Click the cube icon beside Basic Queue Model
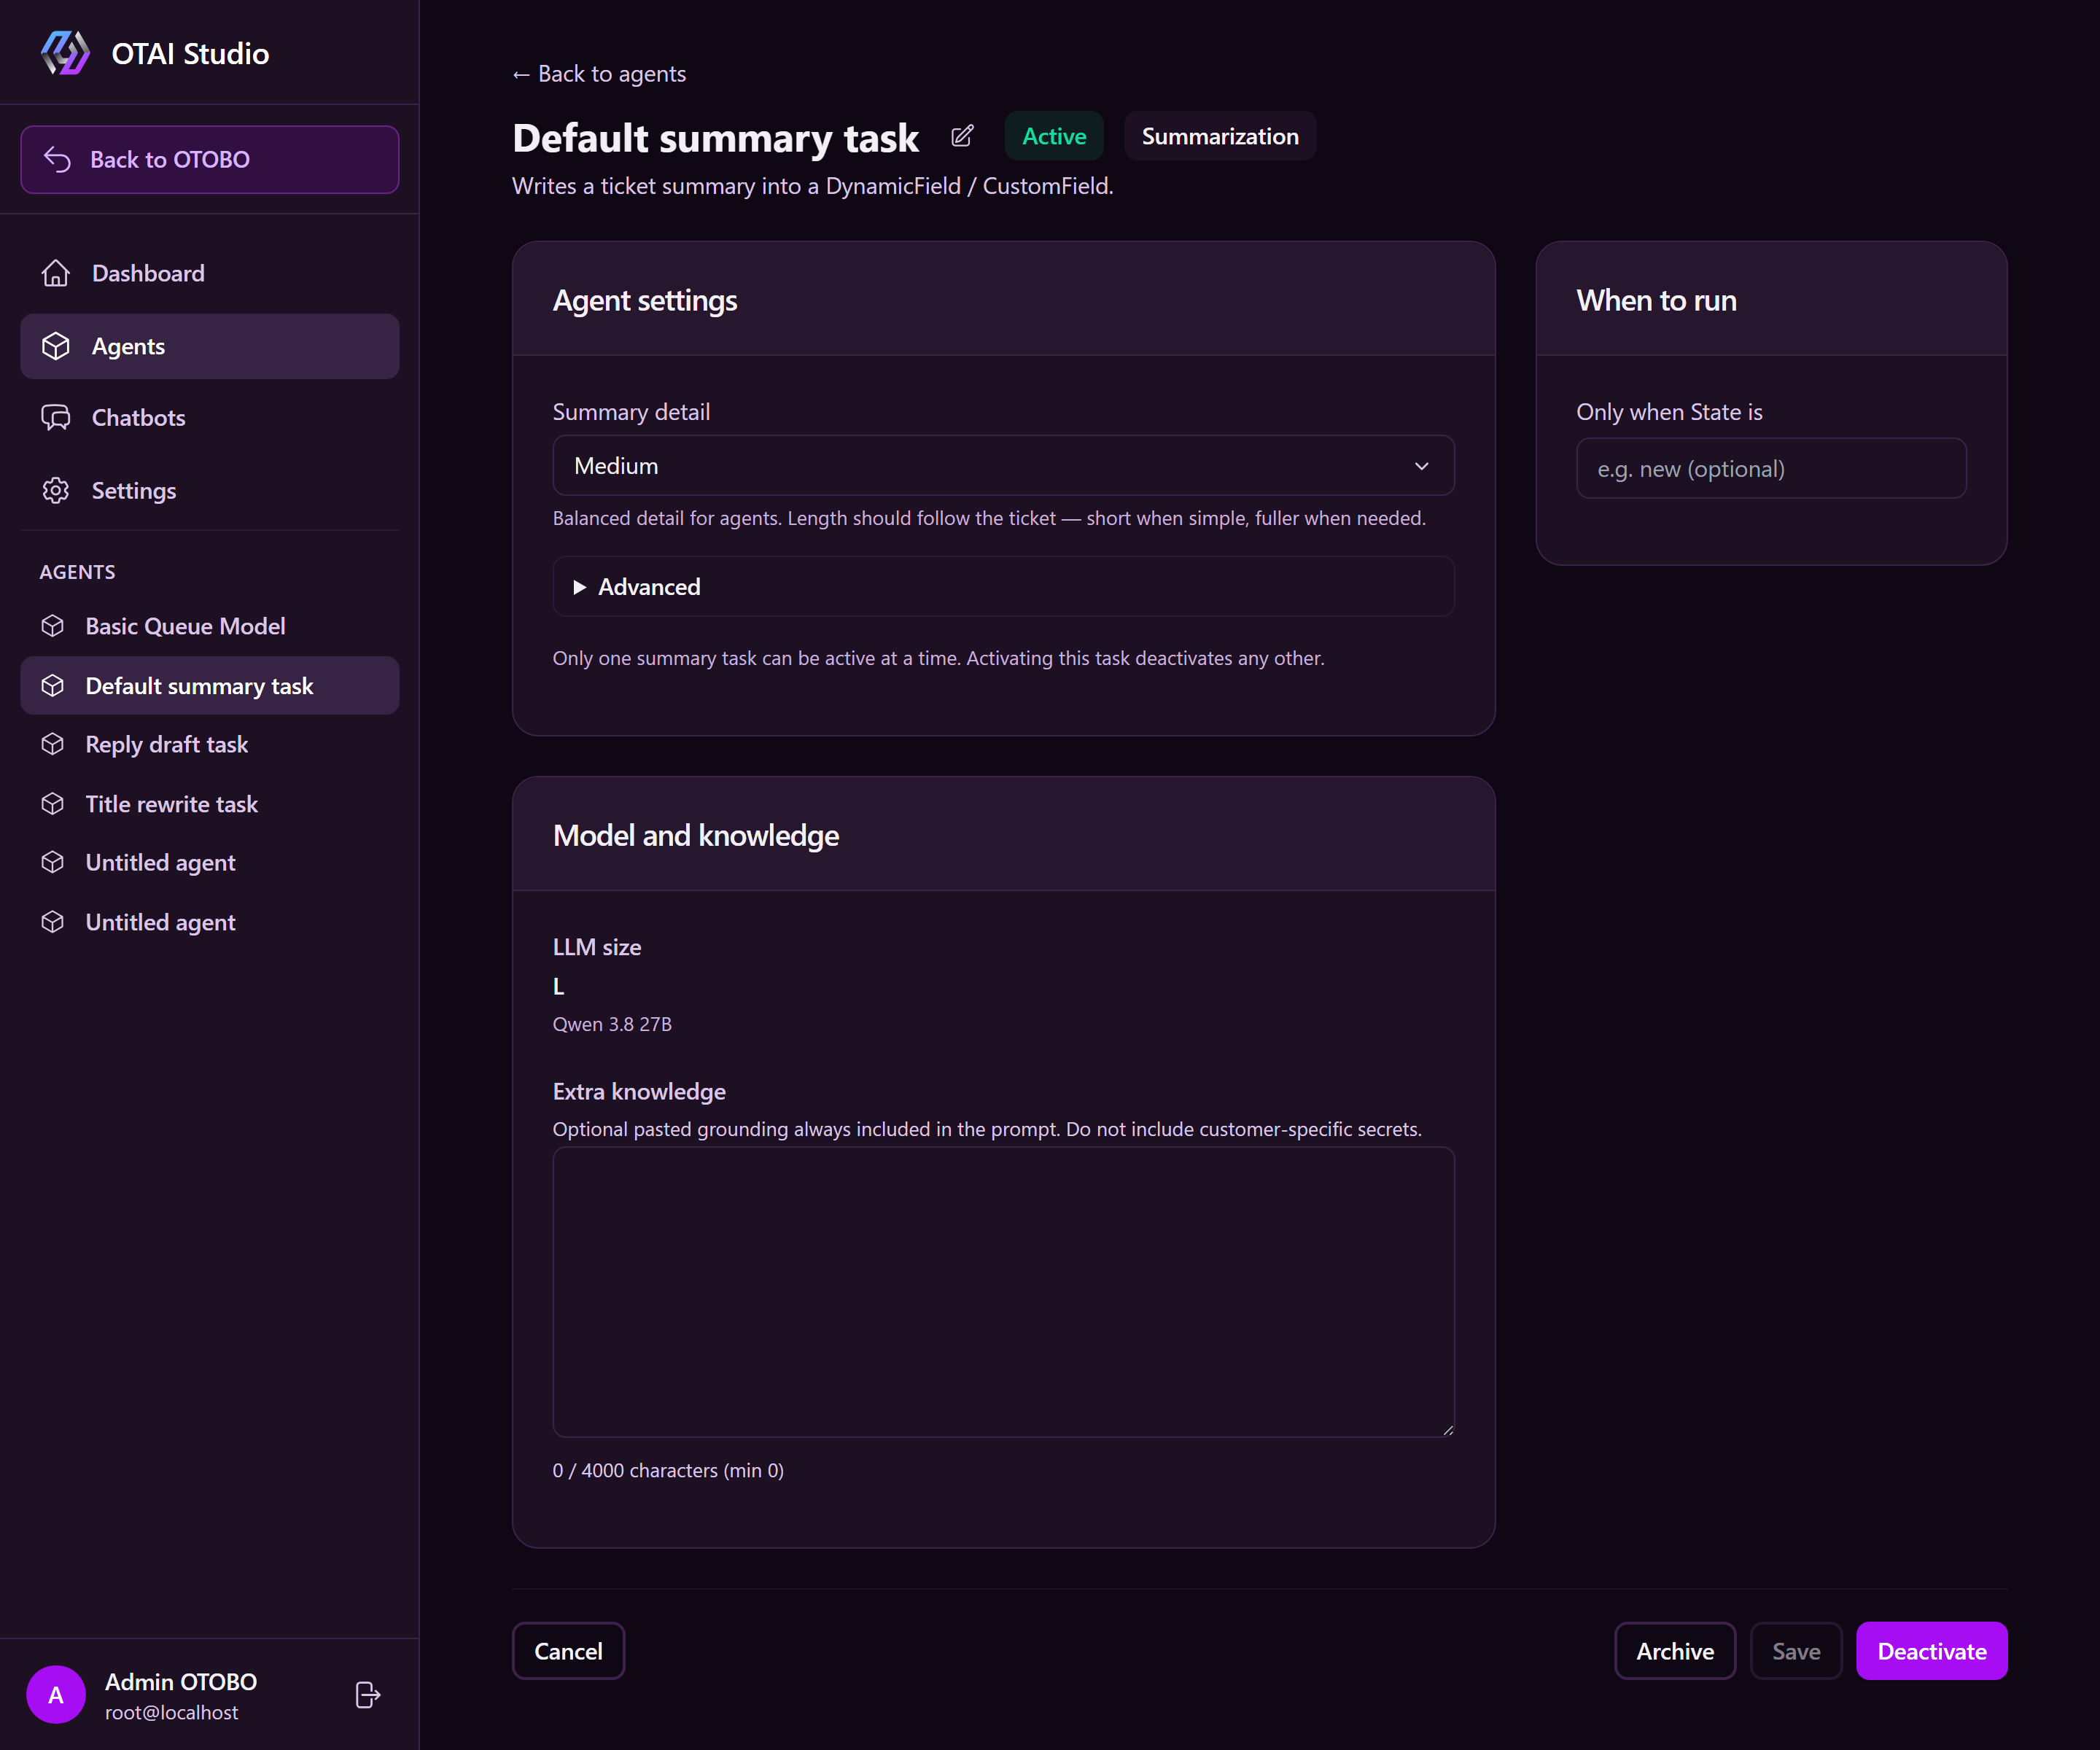This screenshot has height=1750, width=2100. point(53,626)
